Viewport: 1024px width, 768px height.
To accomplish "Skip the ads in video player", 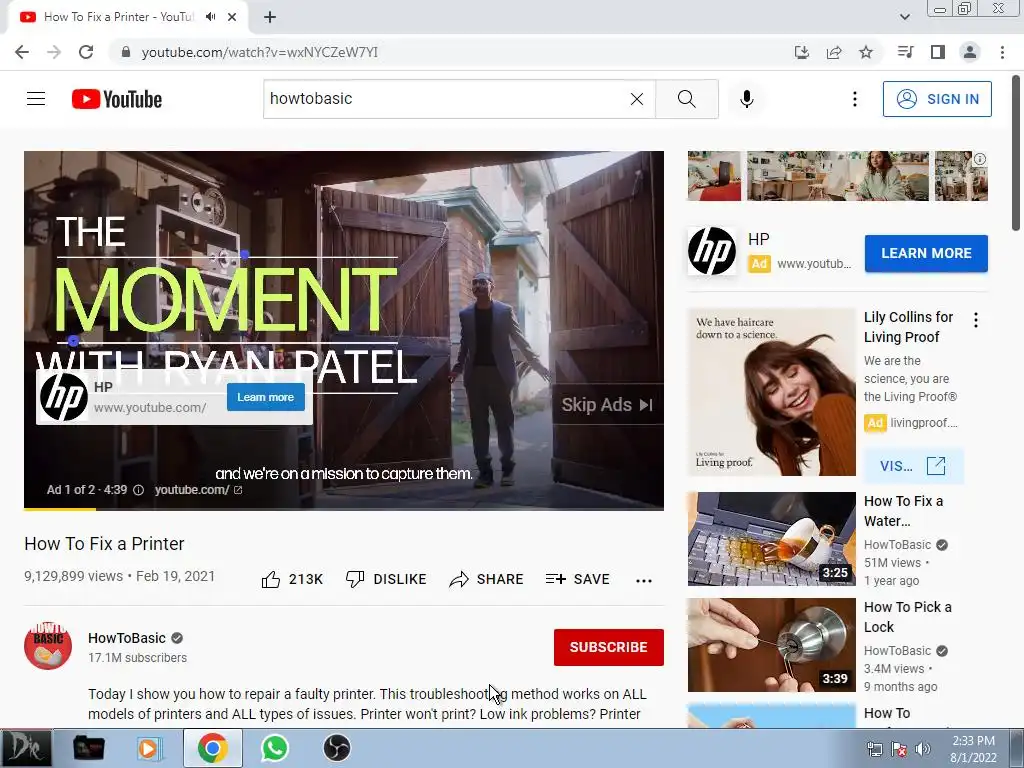I will click(x=607, y=405).
